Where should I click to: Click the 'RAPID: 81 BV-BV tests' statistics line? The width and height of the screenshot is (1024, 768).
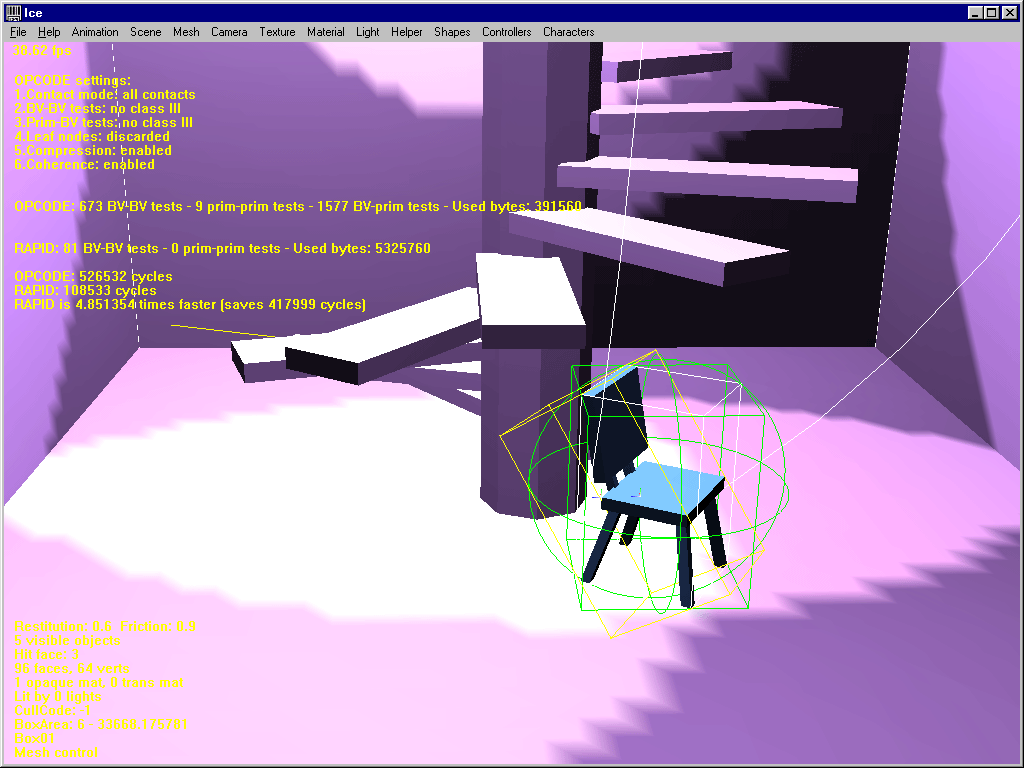[x=223, y=248]
